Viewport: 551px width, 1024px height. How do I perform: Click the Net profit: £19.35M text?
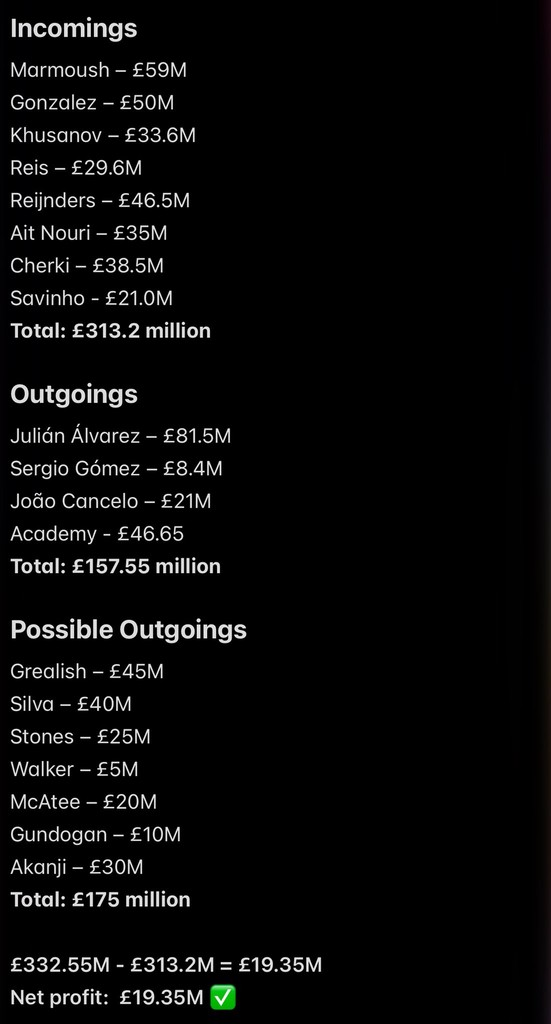pyautogui.click(x=107, y=998)
